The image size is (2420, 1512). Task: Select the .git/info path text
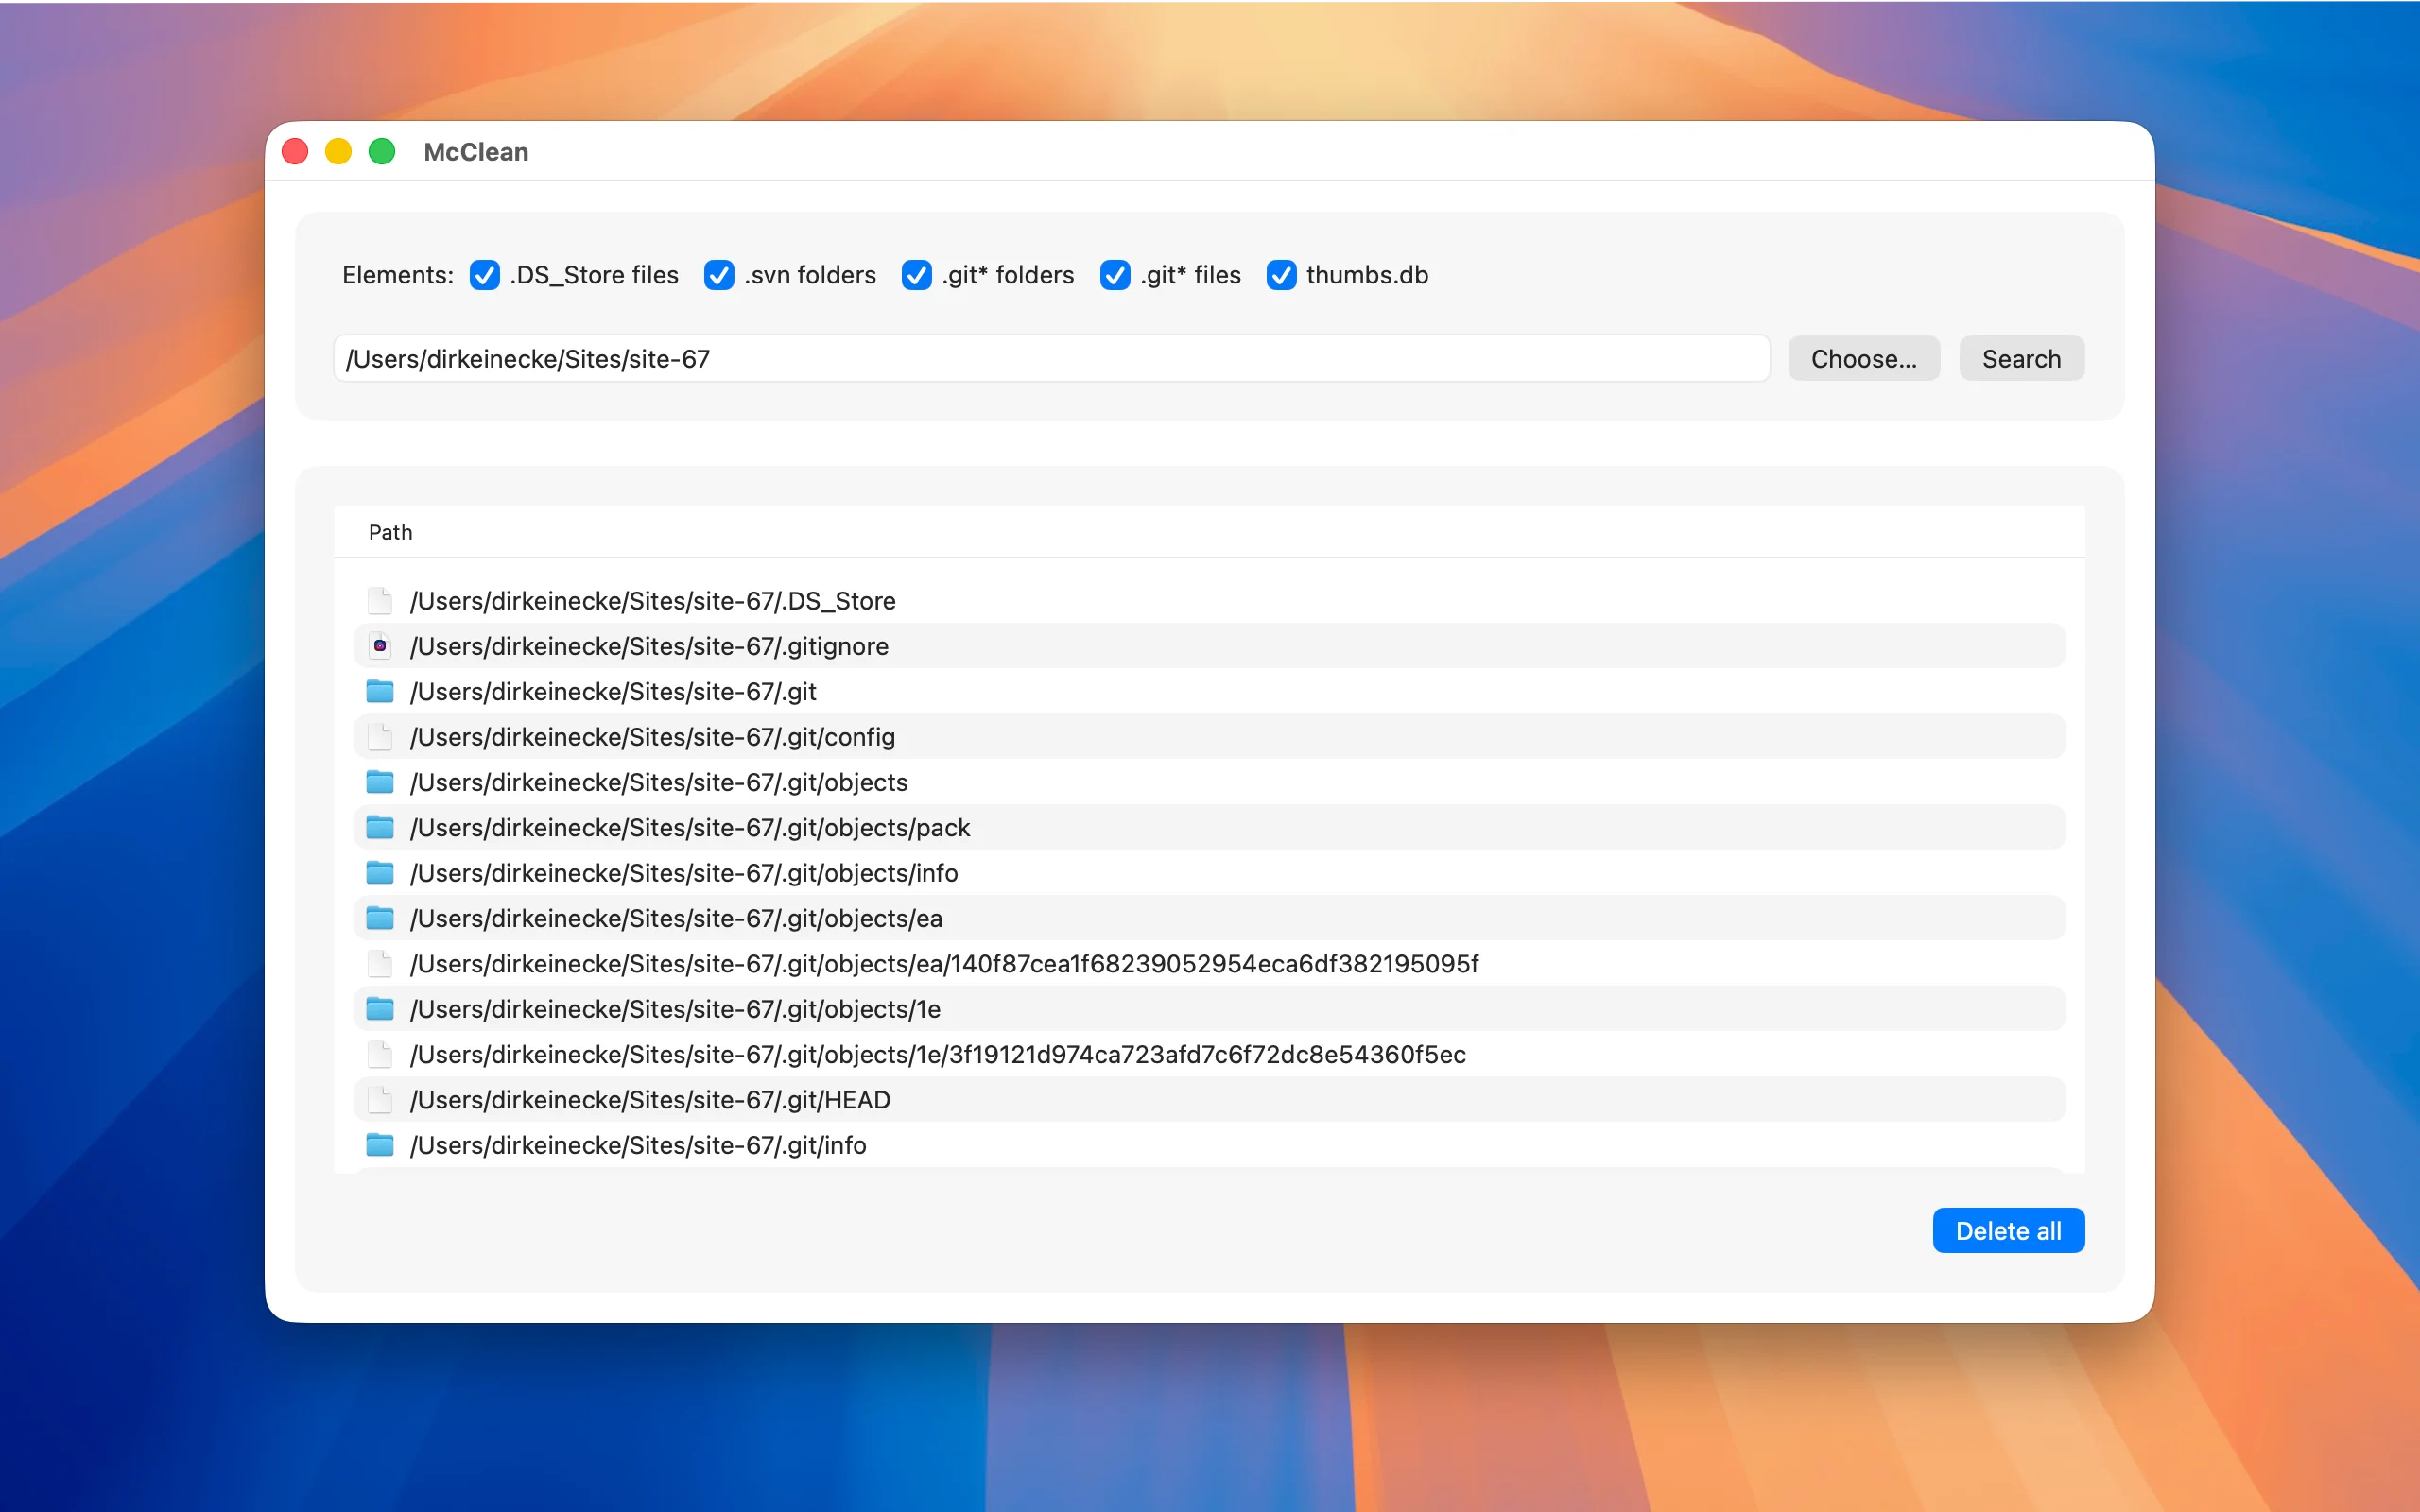[639, 1145]
